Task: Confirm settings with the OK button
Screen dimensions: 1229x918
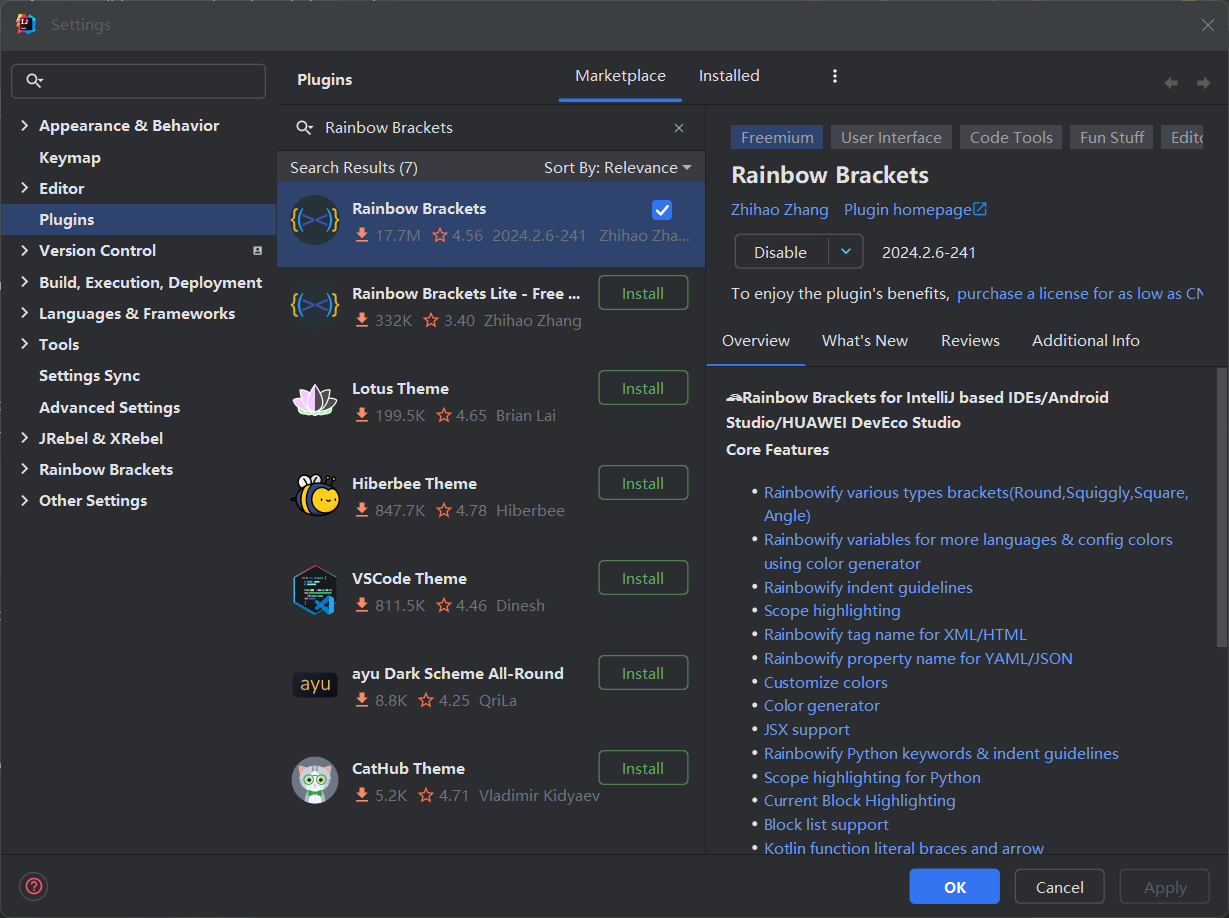Action: pyautogui.click(x=954, y=887)
